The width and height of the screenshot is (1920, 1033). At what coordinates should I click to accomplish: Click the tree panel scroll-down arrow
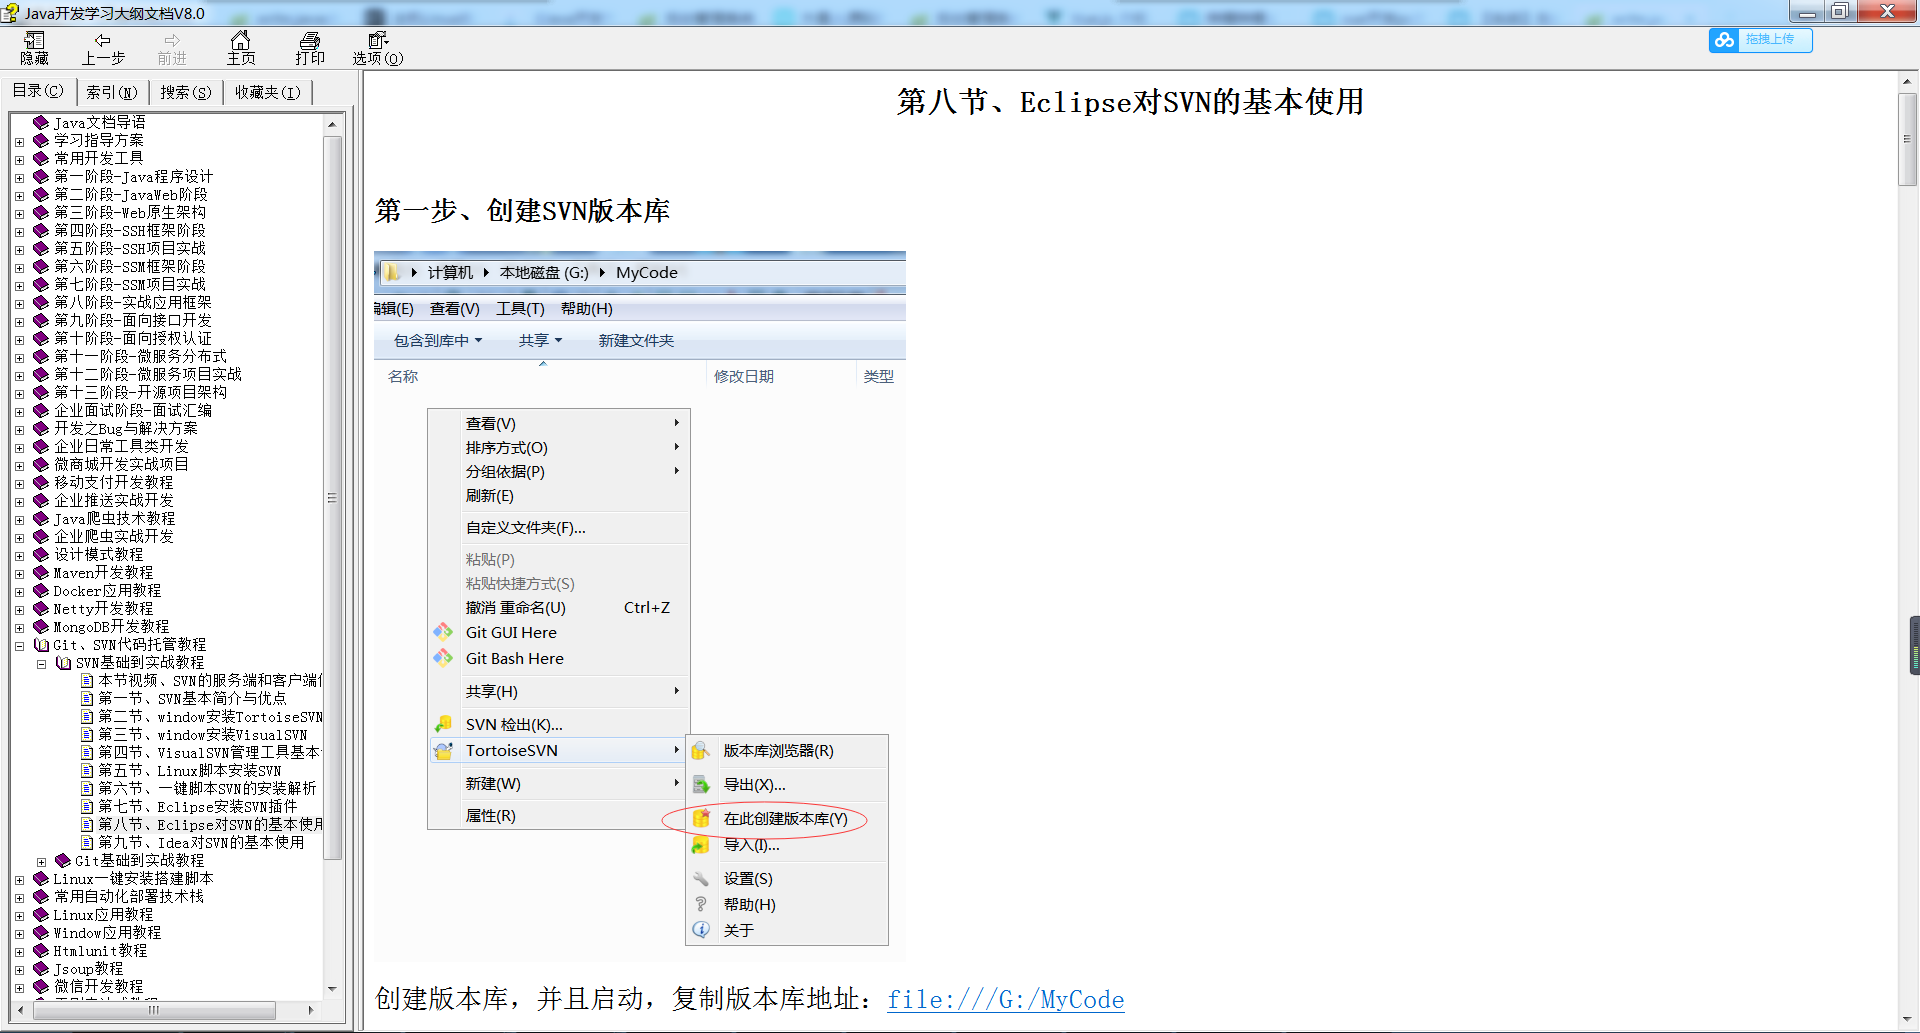click(x=332, y=989)
